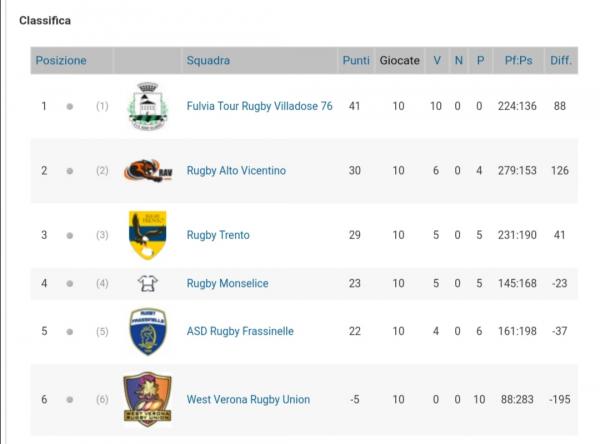Screen dimensions: 600x444
Task: Open Fulvia Tour Rugby Villadose 76 team link
Action: click(x=259, y=106)
